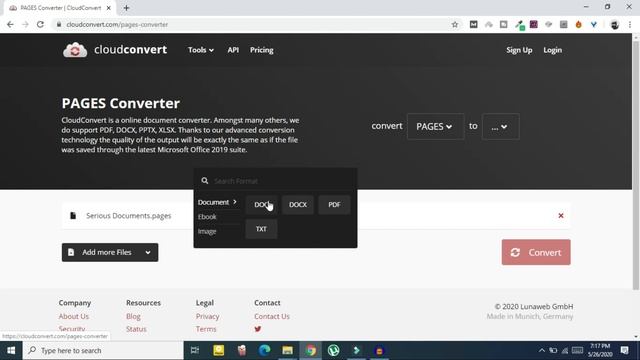
Task: Expand the Add more Files dropdown arrow
Action: click(148, 252)
